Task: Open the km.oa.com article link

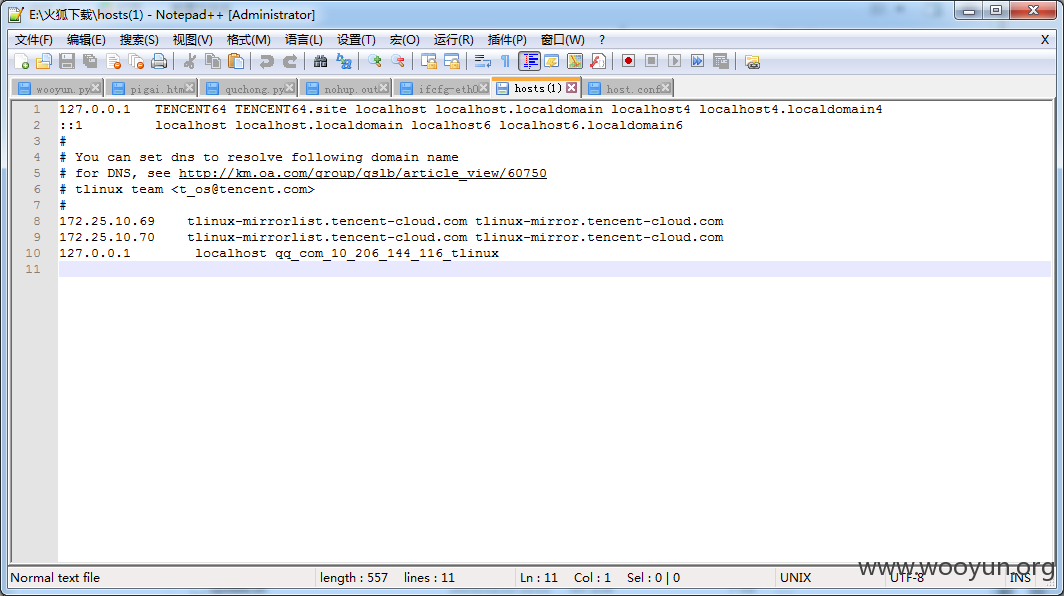Action: pyautogui.click(x=362, y=173)
